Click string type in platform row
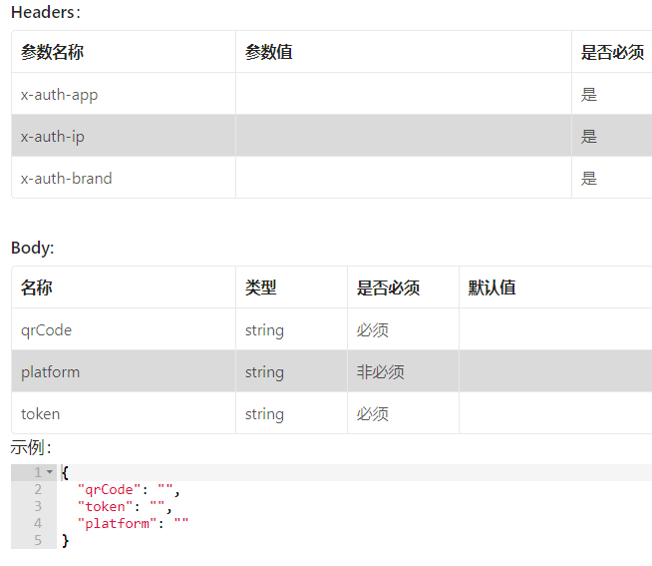Screen dimensions: 652x566 (264, 372)
